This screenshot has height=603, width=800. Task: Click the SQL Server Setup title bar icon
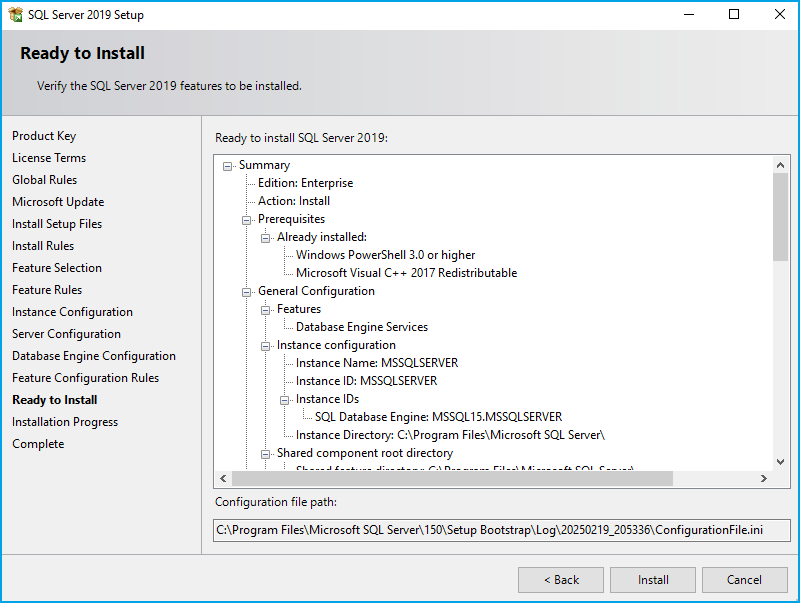point(15,15)
